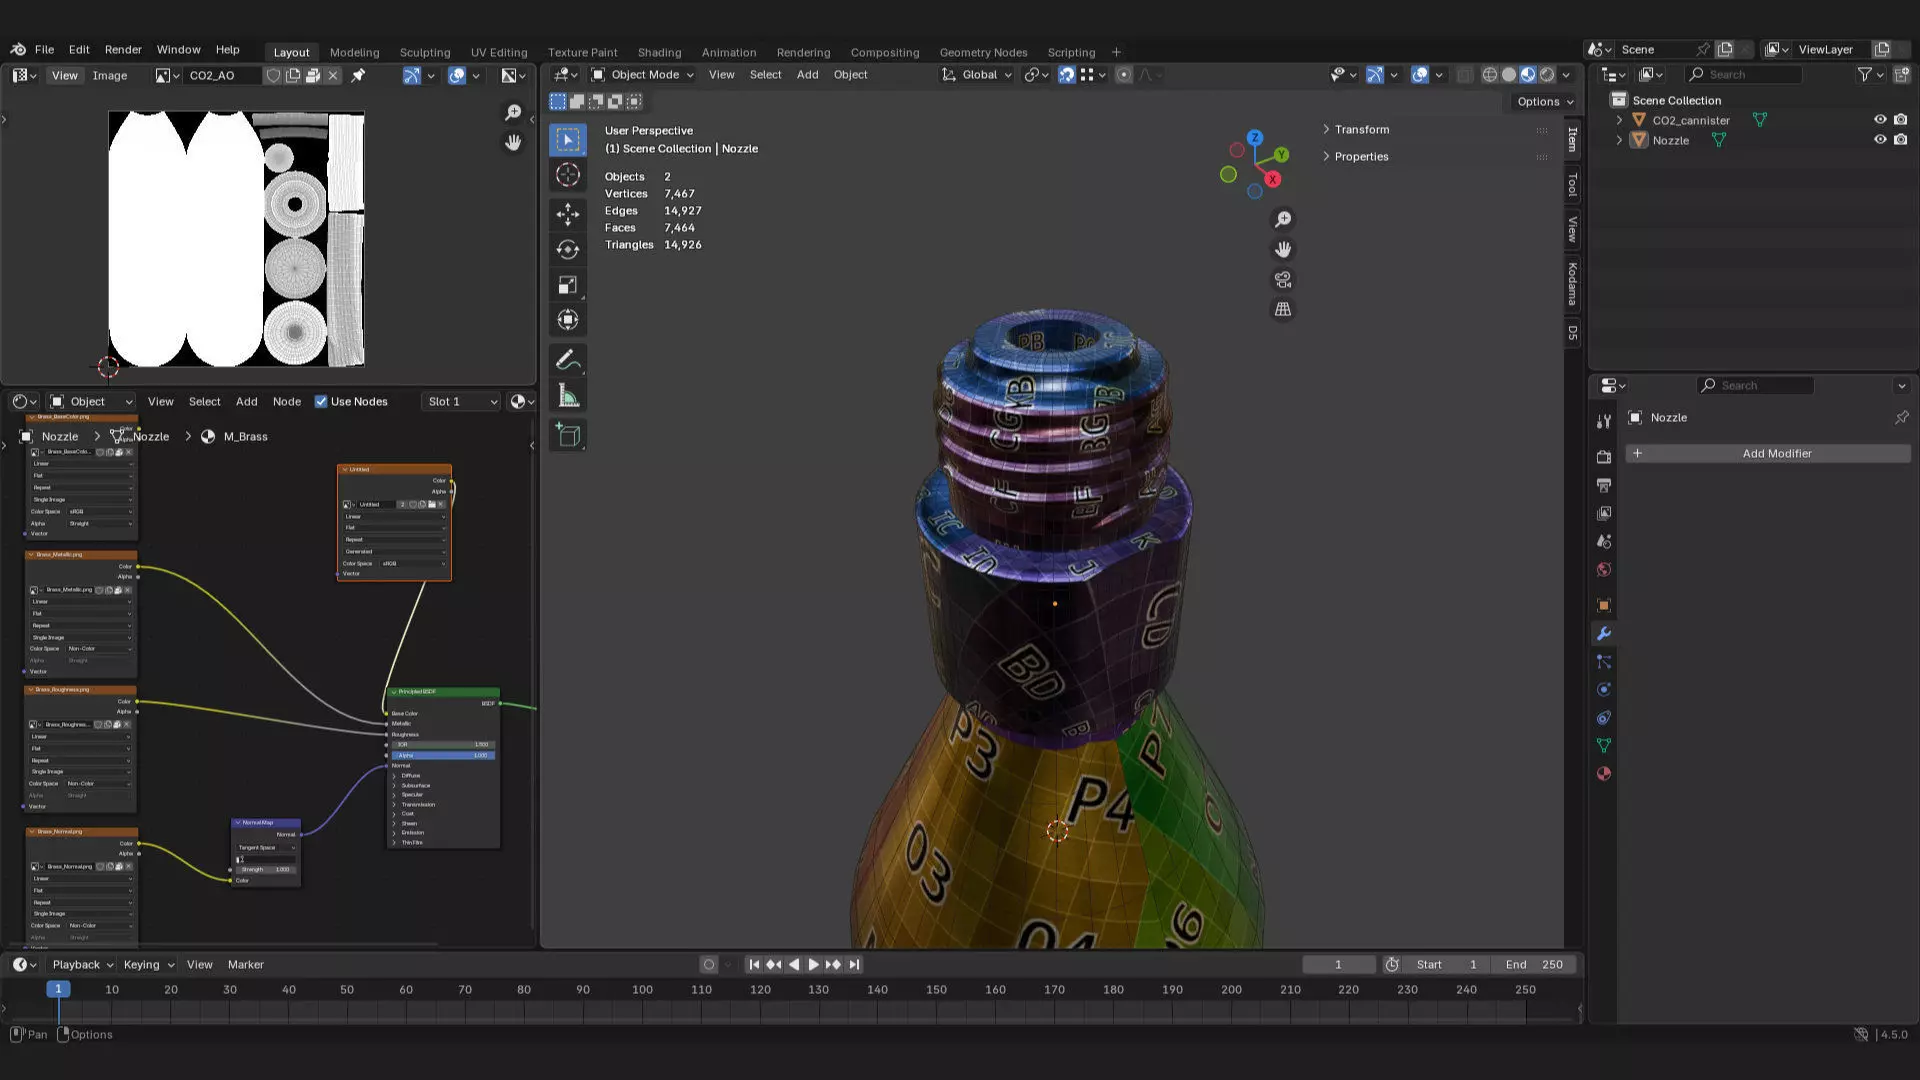Screen dimensions: 1920x1080
Task: Toggle Use Nodes checkbox
Action: click(321, 402)
